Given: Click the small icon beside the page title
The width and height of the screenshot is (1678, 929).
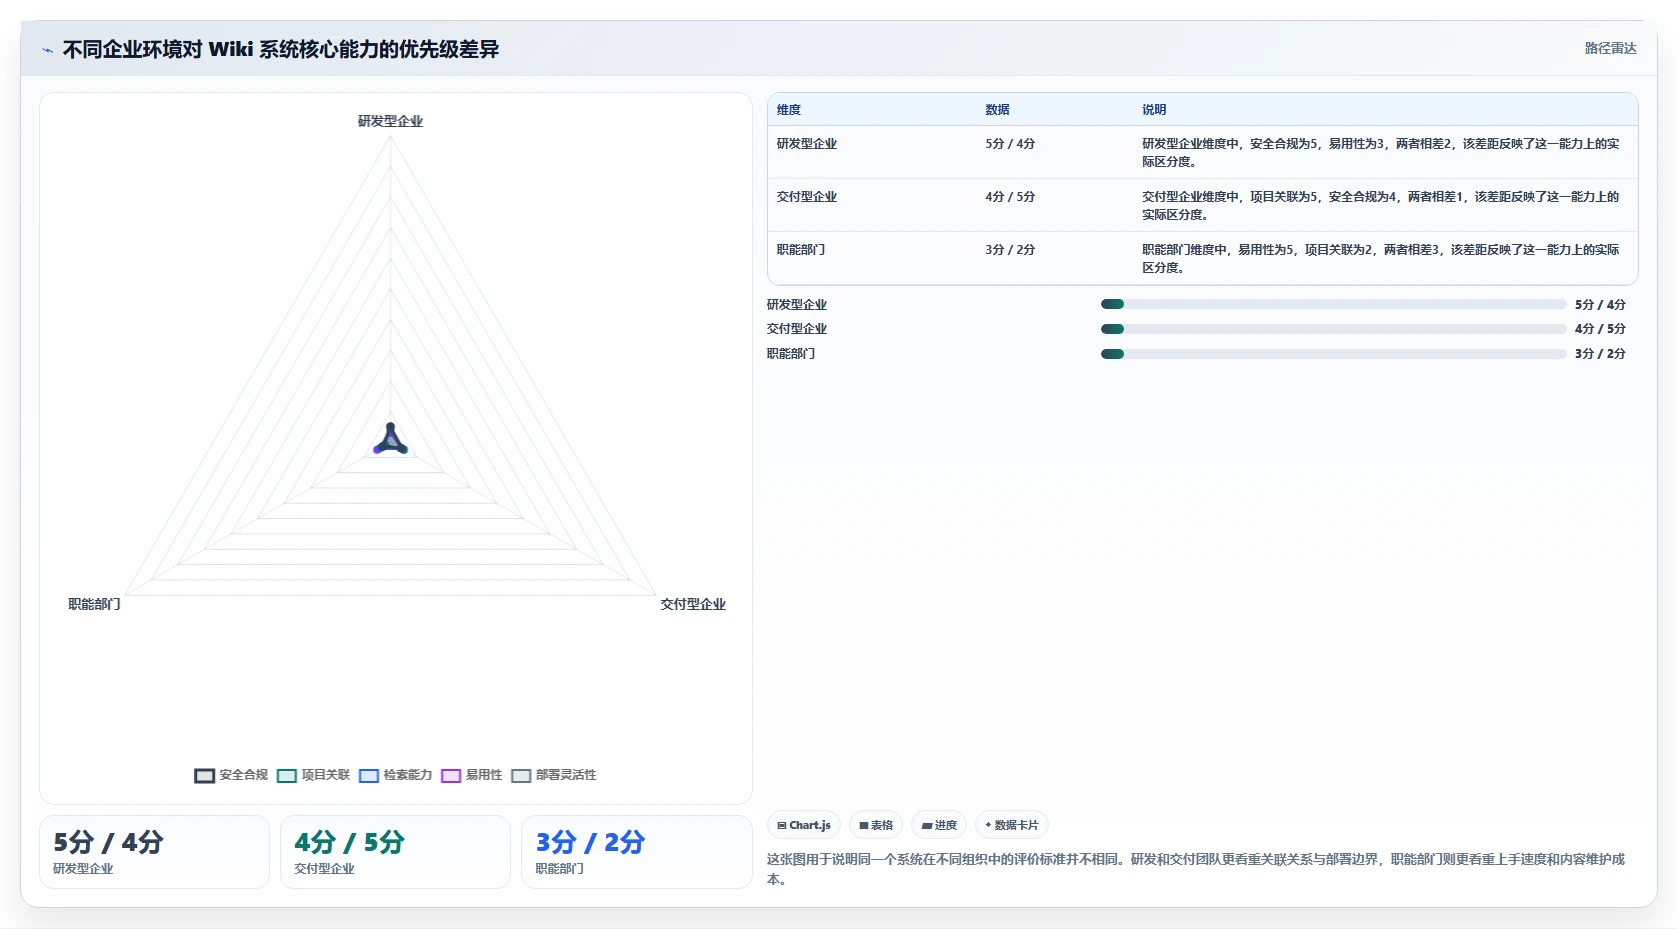Looking at the screenshot, I should (47, 50).
